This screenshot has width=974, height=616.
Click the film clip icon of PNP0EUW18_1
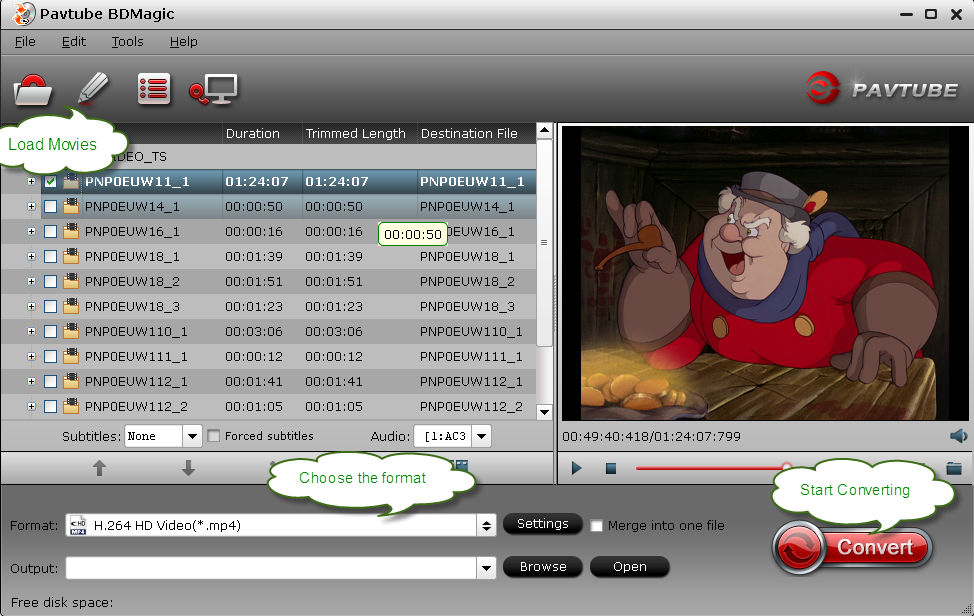(71, 256)
